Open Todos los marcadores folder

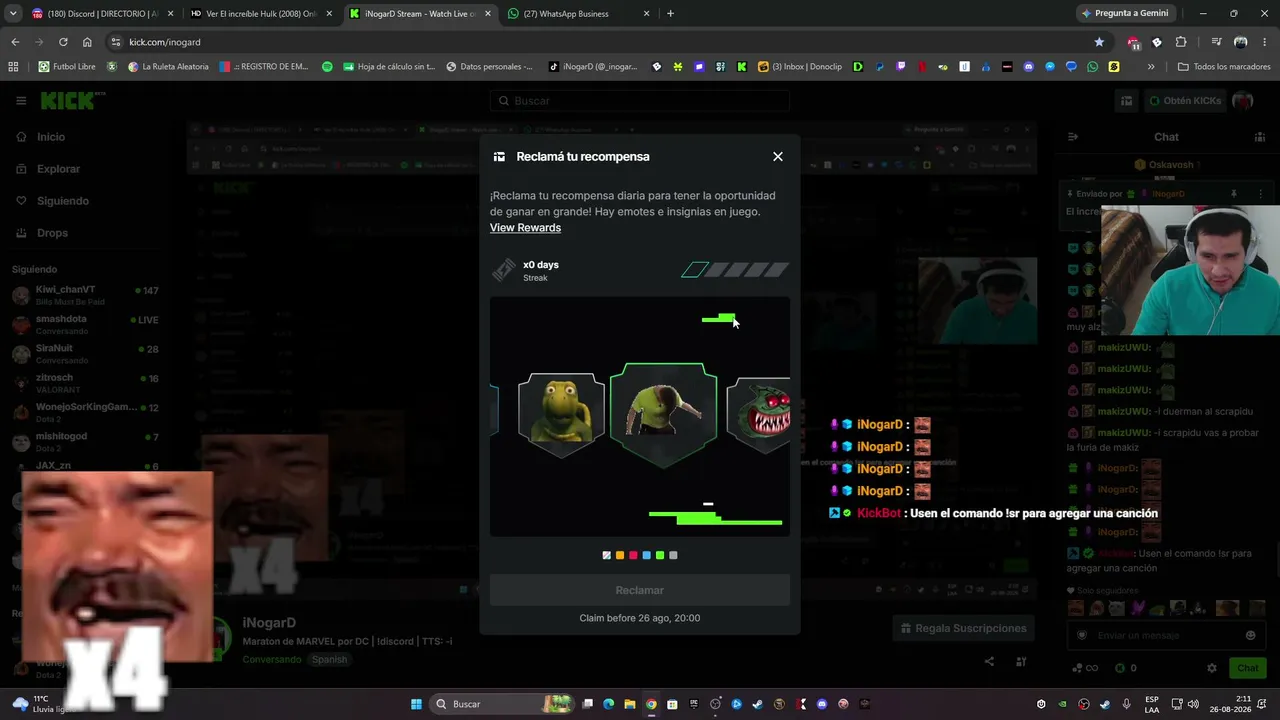tap(1224, 67)
